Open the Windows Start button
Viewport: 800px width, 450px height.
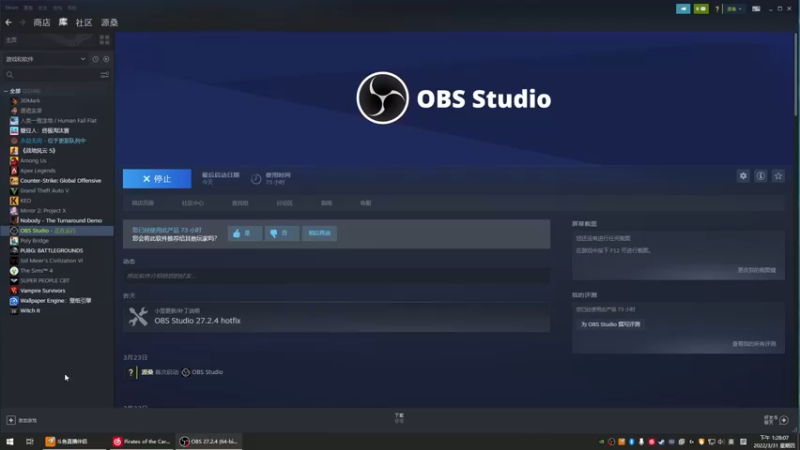[x=10, y=441]
